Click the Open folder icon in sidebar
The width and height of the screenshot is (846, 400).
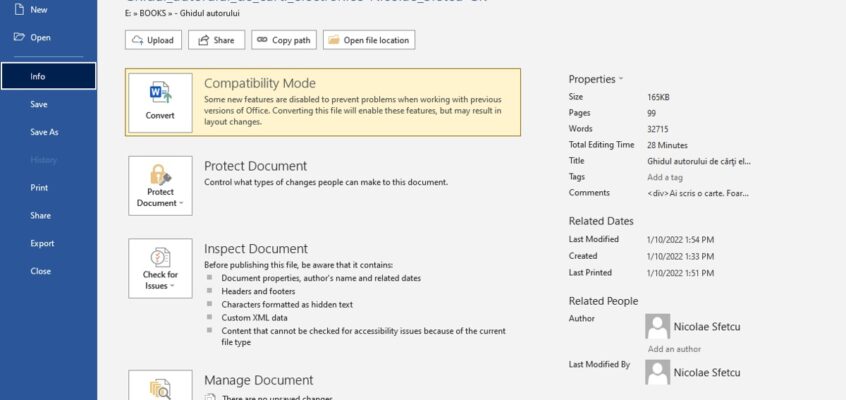click(19, 37)
